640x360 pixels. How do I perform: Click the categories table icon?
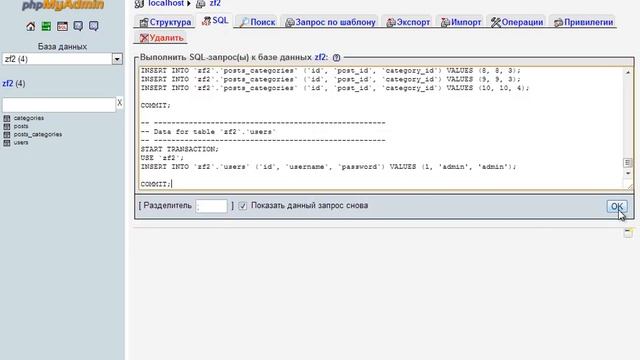[x=7, y=118]
